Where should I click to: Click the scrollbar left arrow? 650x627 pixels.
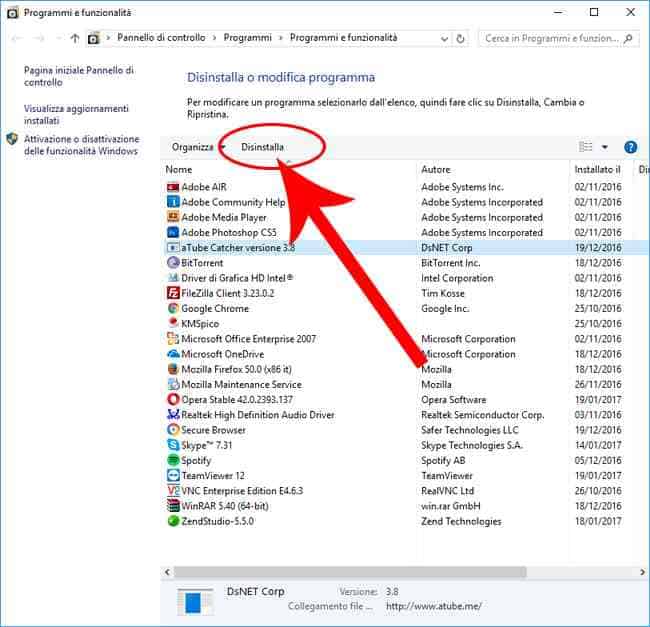tap(167, 572)
